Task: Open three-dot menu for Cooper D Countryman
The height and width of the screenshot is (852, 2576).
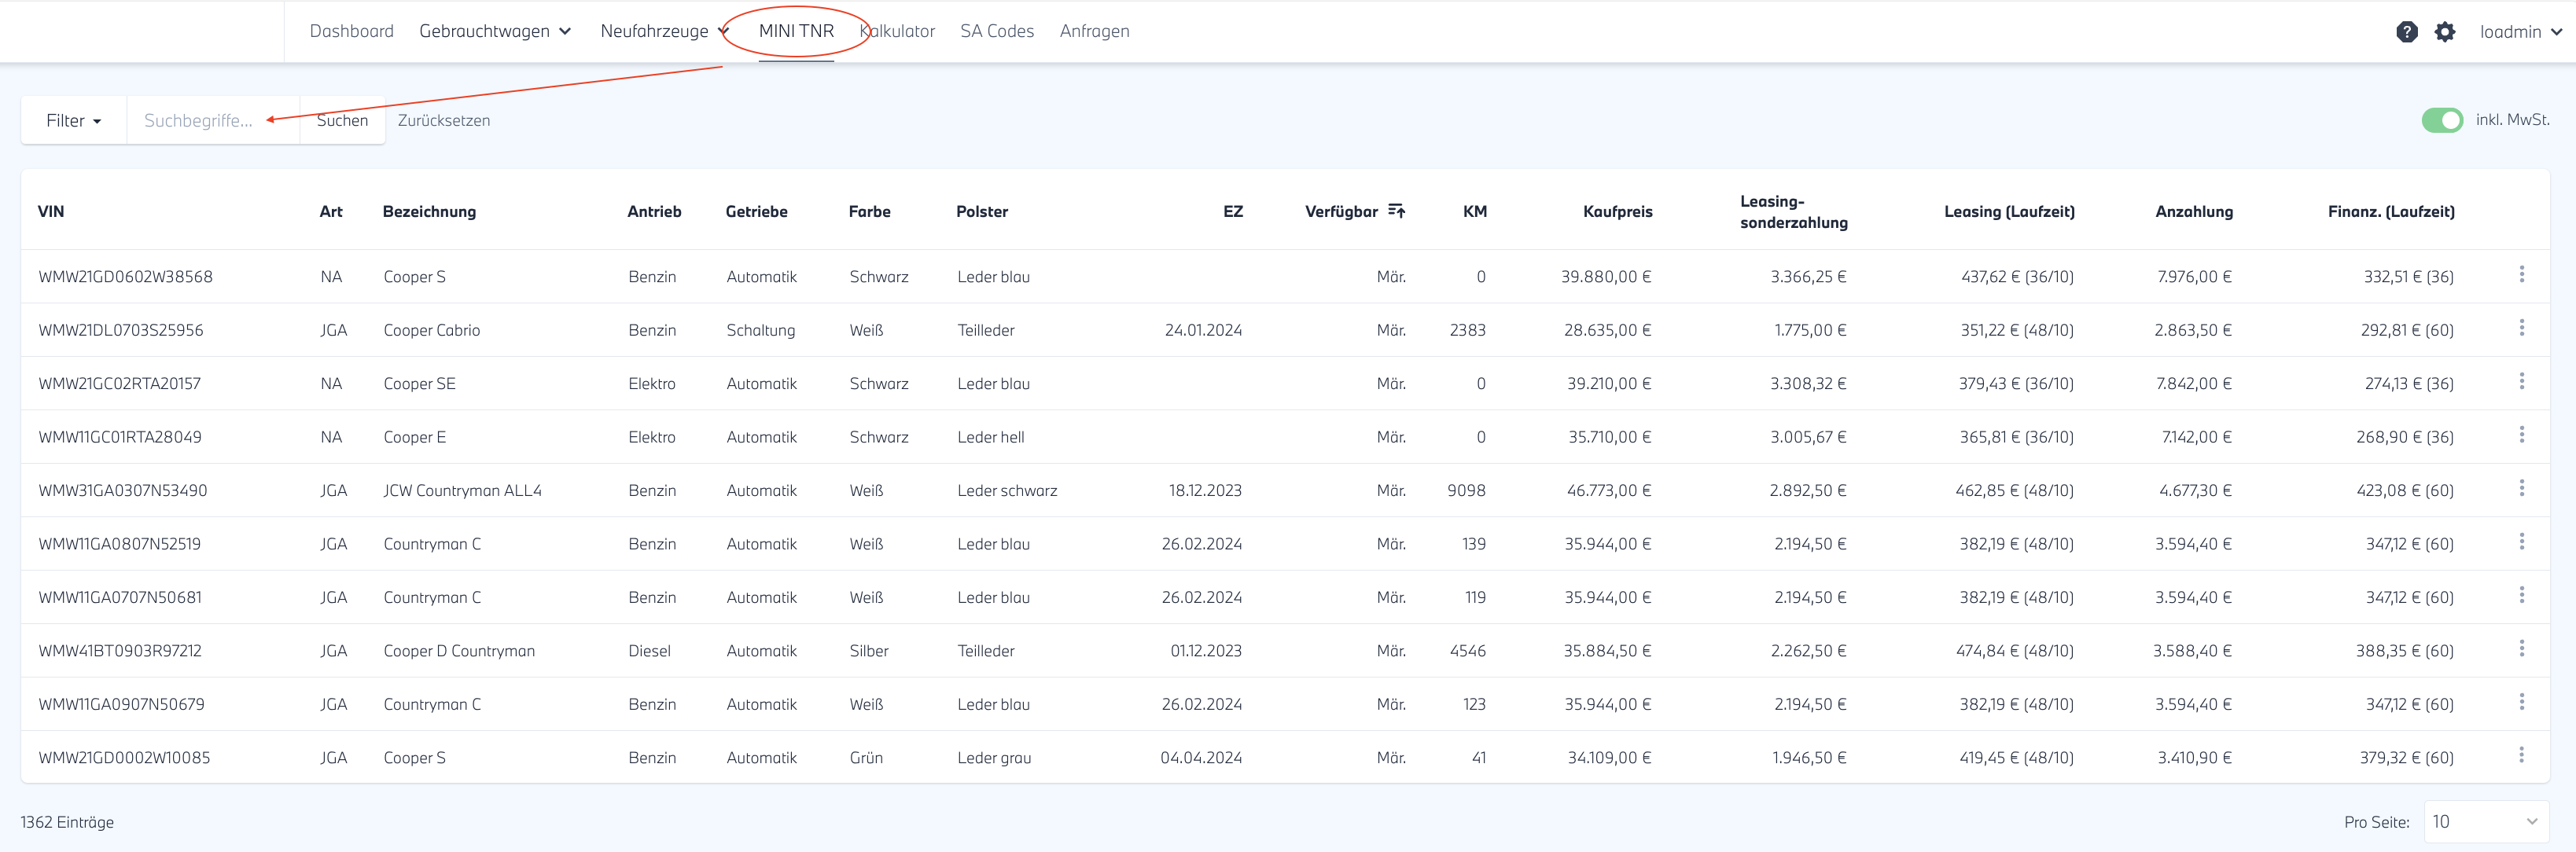Action: coord(2521,649)
